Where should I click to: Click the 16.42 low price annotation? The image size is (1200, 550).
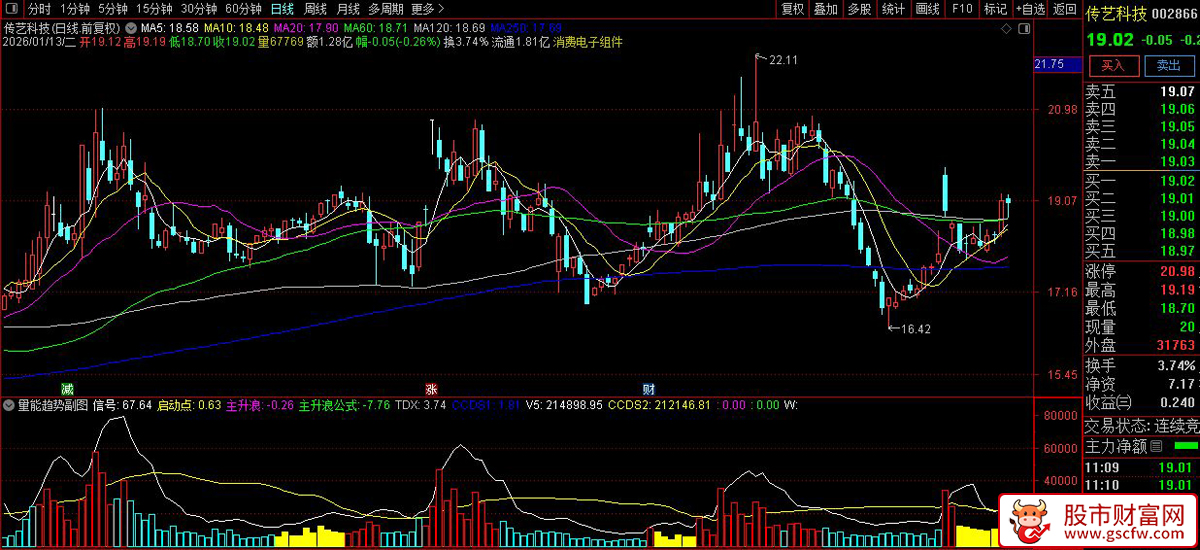click(x=916, y=328)
